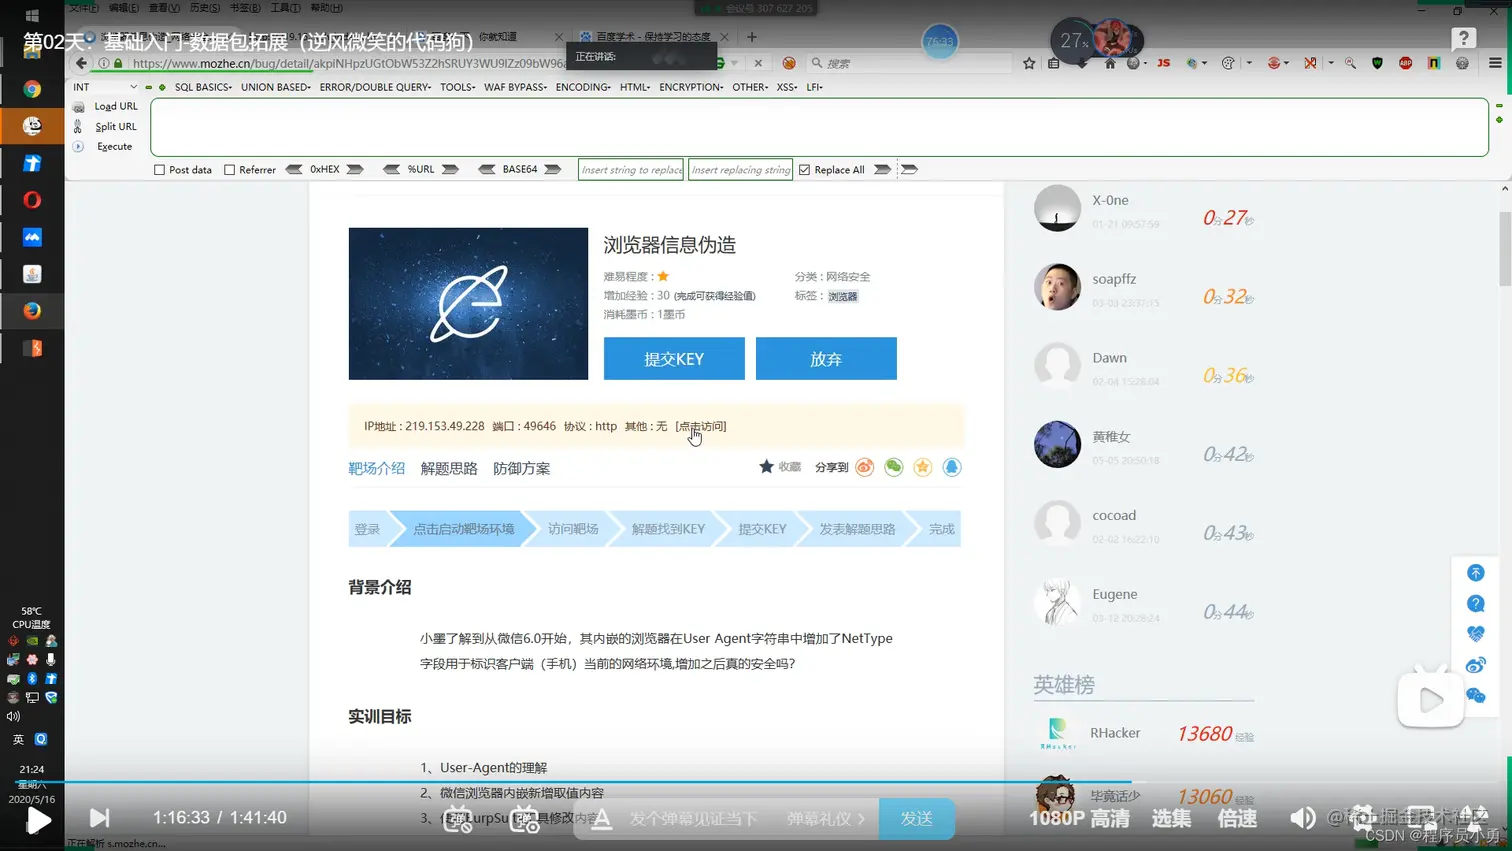1512x851 pixels.
Task: Share to QZone yellow star icon
Action: click(x=923, y=467)
